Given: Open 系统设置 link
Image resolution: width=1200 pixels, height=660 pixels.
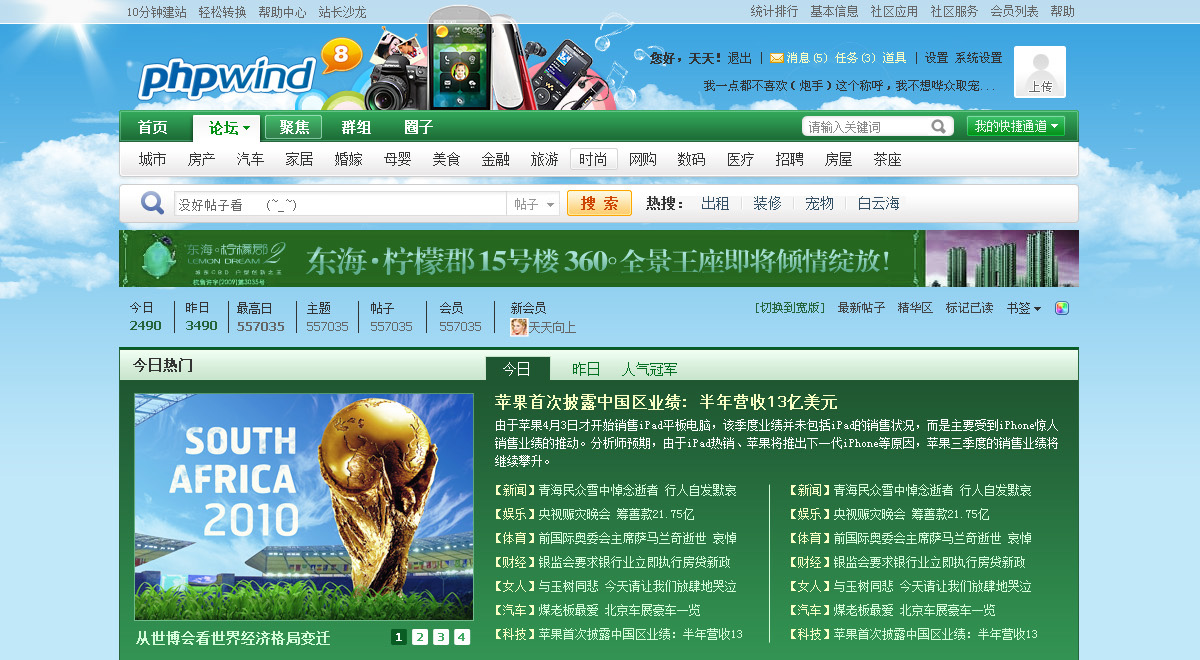Looking at the screenshot, I should click(978, 58).
